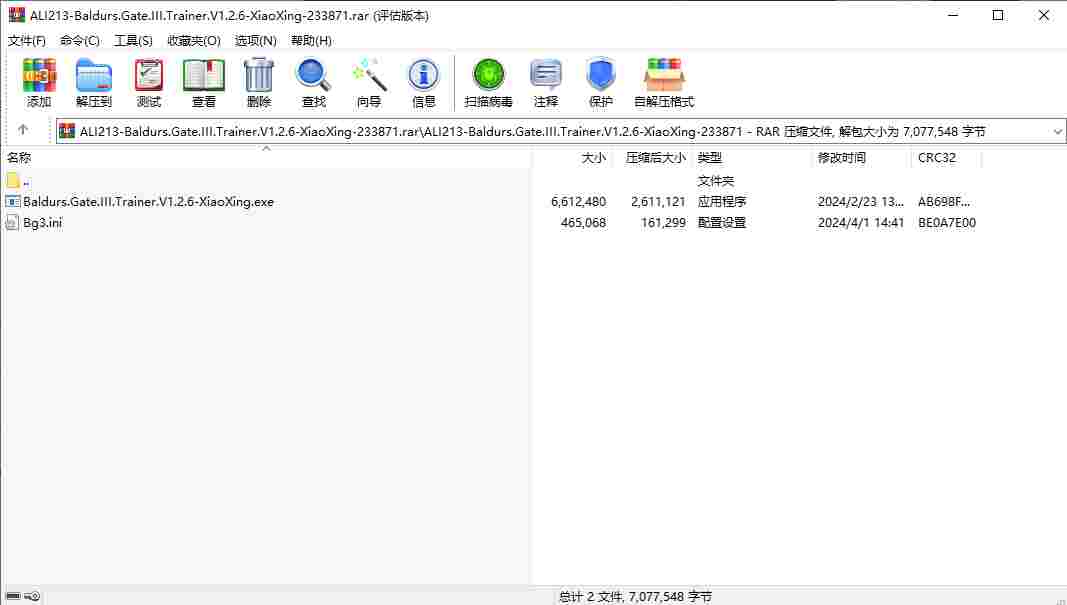
Task: Open the 命令(C) menu
Action: [x=80, y=41]
